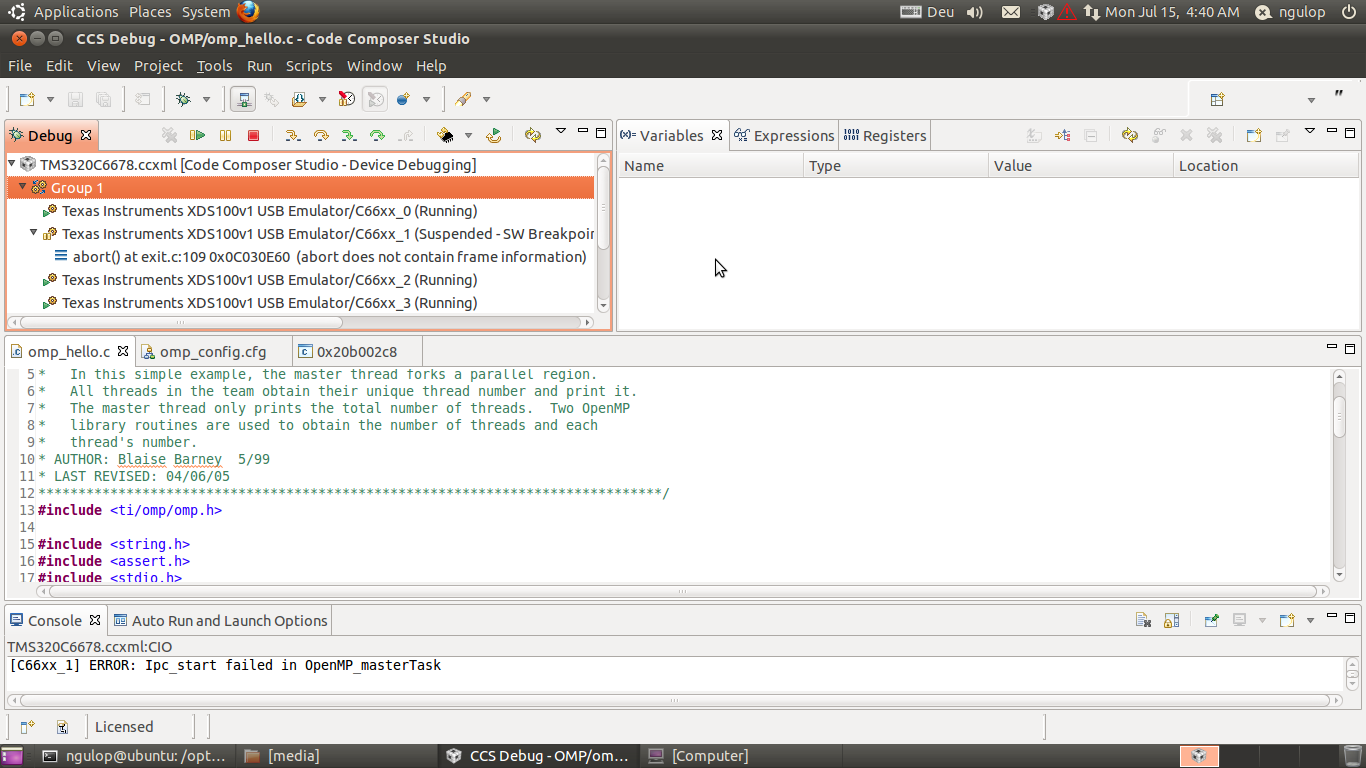Switch to the 0x20b002c8 editor tab

tap(356, 351)
